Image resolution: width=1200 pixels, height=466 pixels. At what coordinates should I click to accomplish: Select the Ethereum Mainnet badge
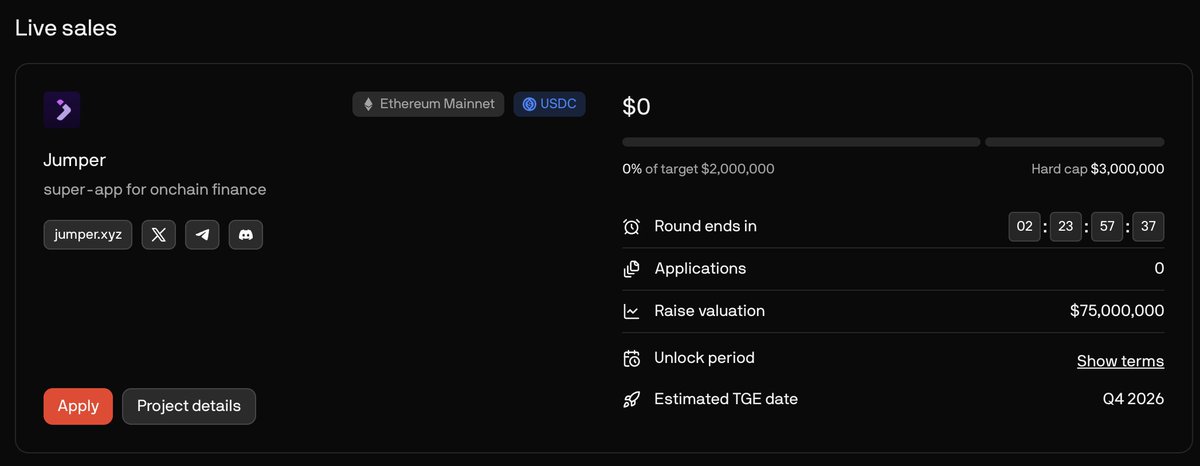[429, 104]
